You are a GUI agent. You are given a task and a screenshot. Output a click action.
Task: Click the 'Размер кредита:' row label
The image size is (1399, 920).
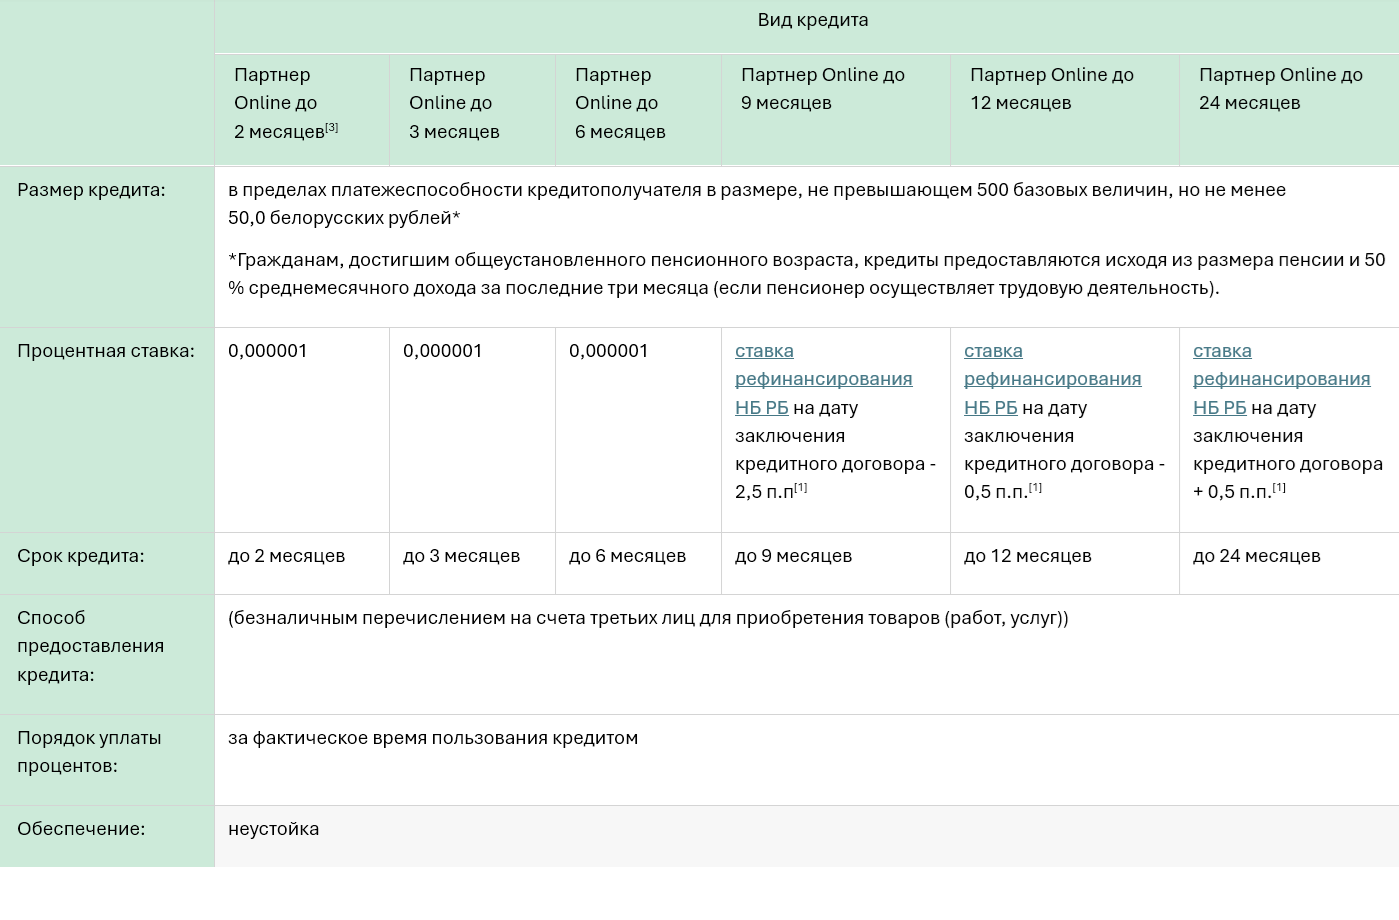click(x=91, y=190)
